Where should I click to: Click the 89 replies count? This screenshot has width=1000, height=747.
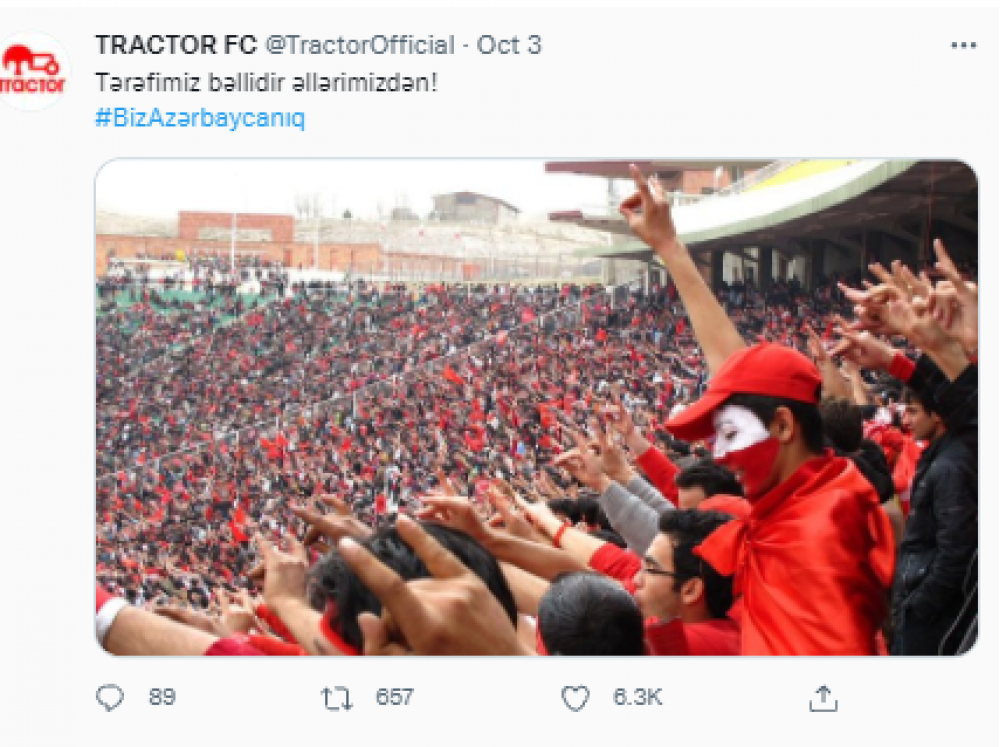[162, 697]
